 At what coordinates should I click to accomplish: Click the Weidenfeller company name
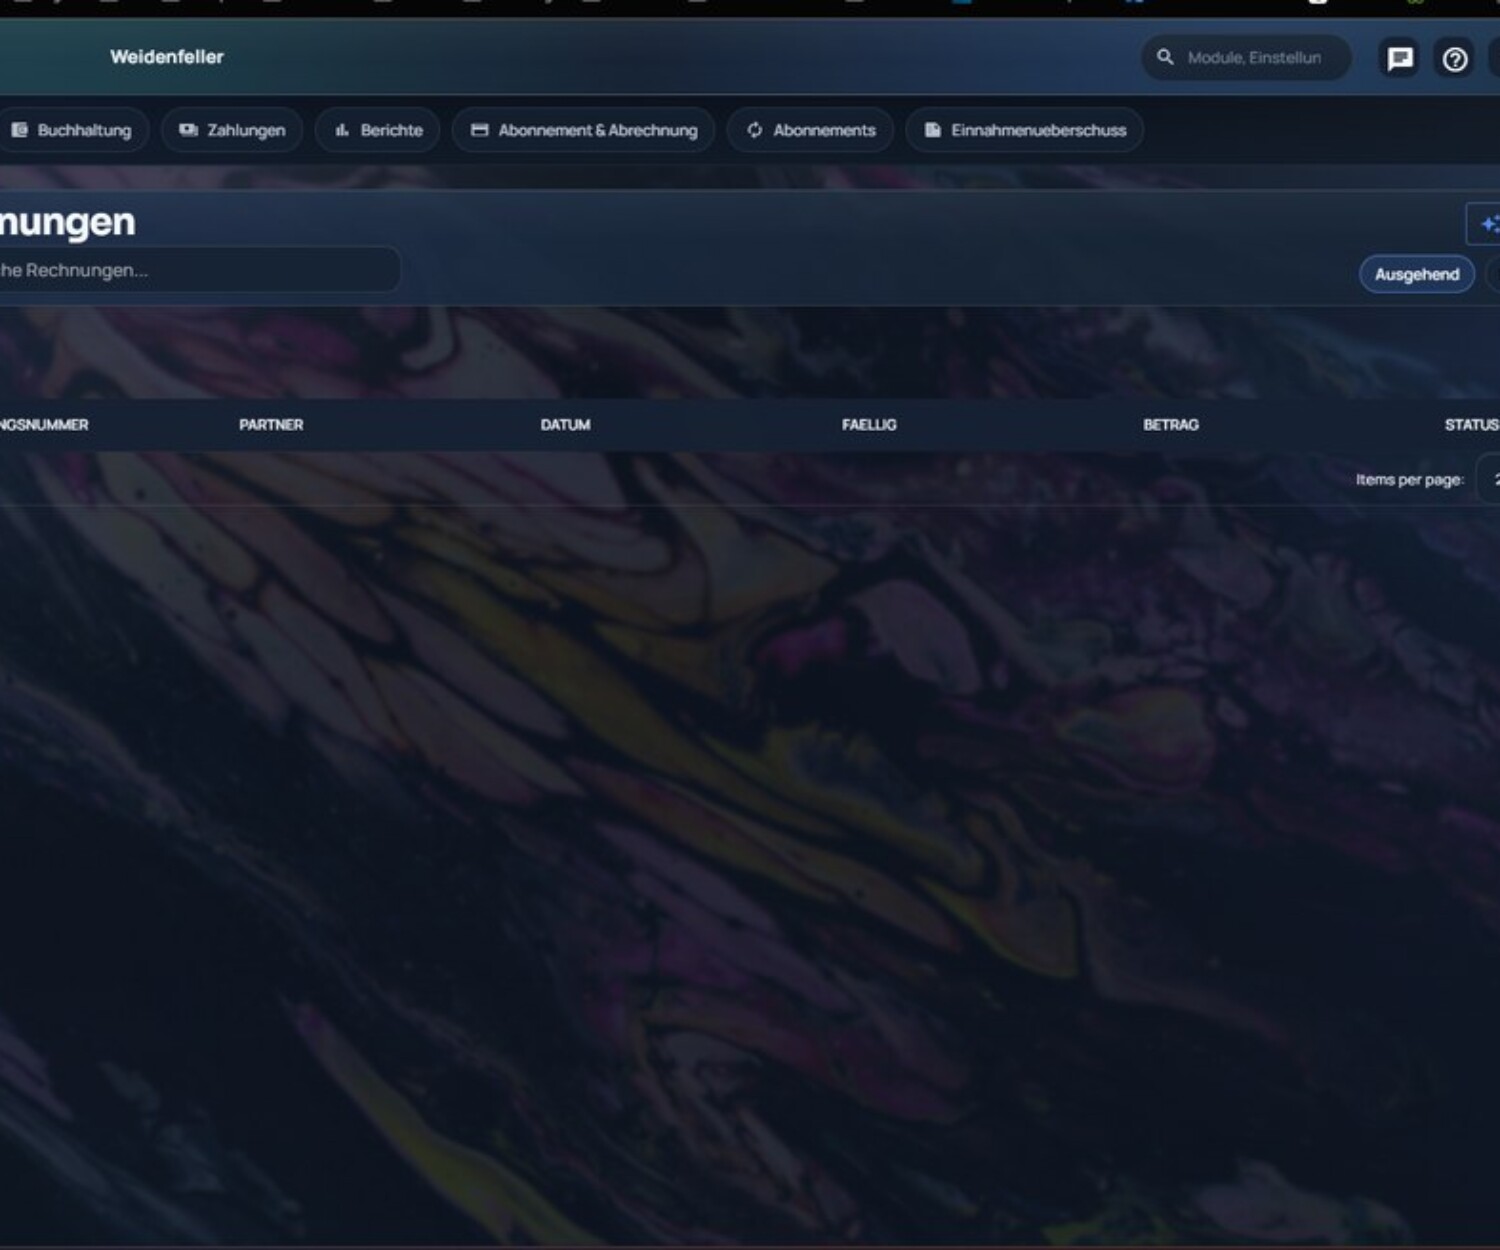[167, 57]
